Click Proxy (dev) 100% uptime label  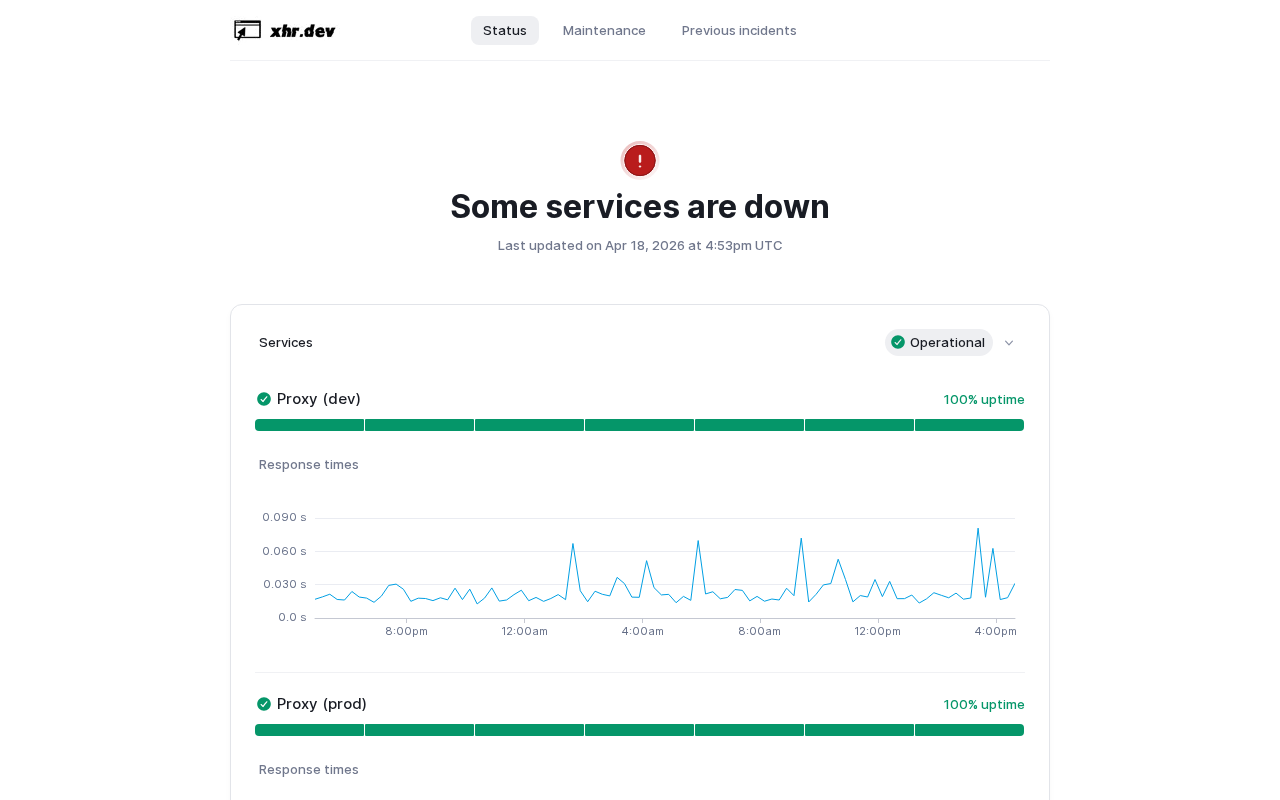984,399
